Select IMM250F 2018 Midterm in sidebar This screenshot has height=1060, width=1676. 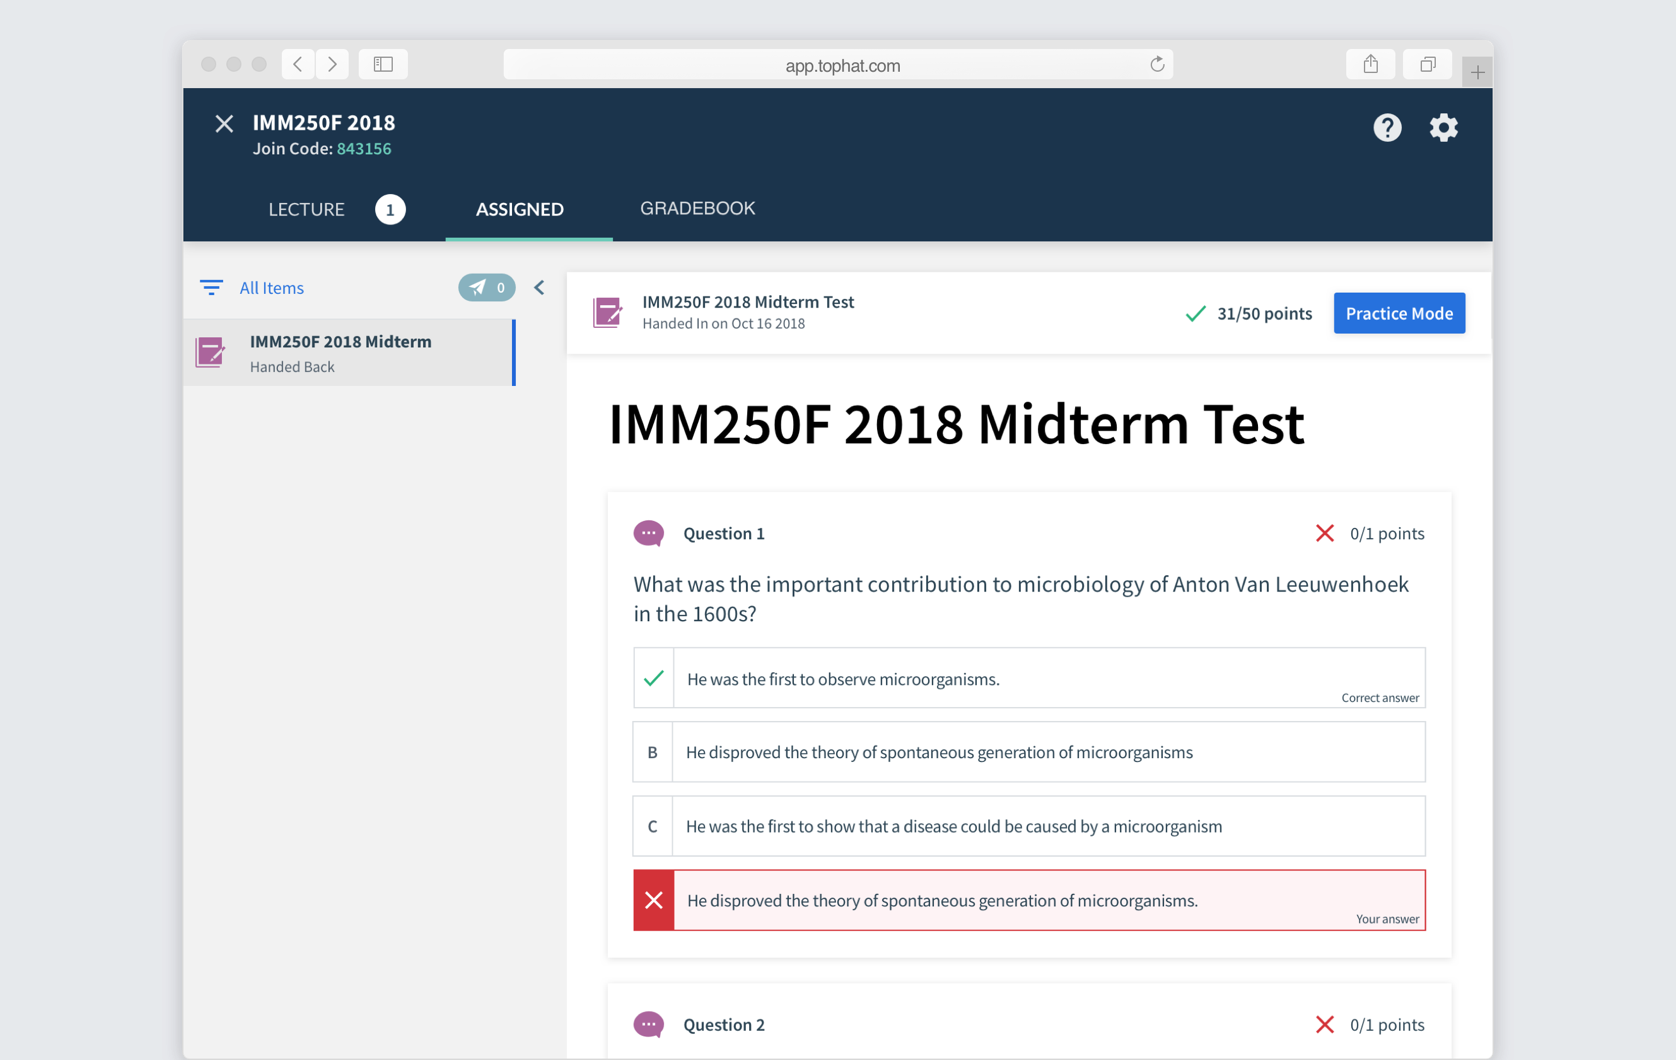point(349,353)
